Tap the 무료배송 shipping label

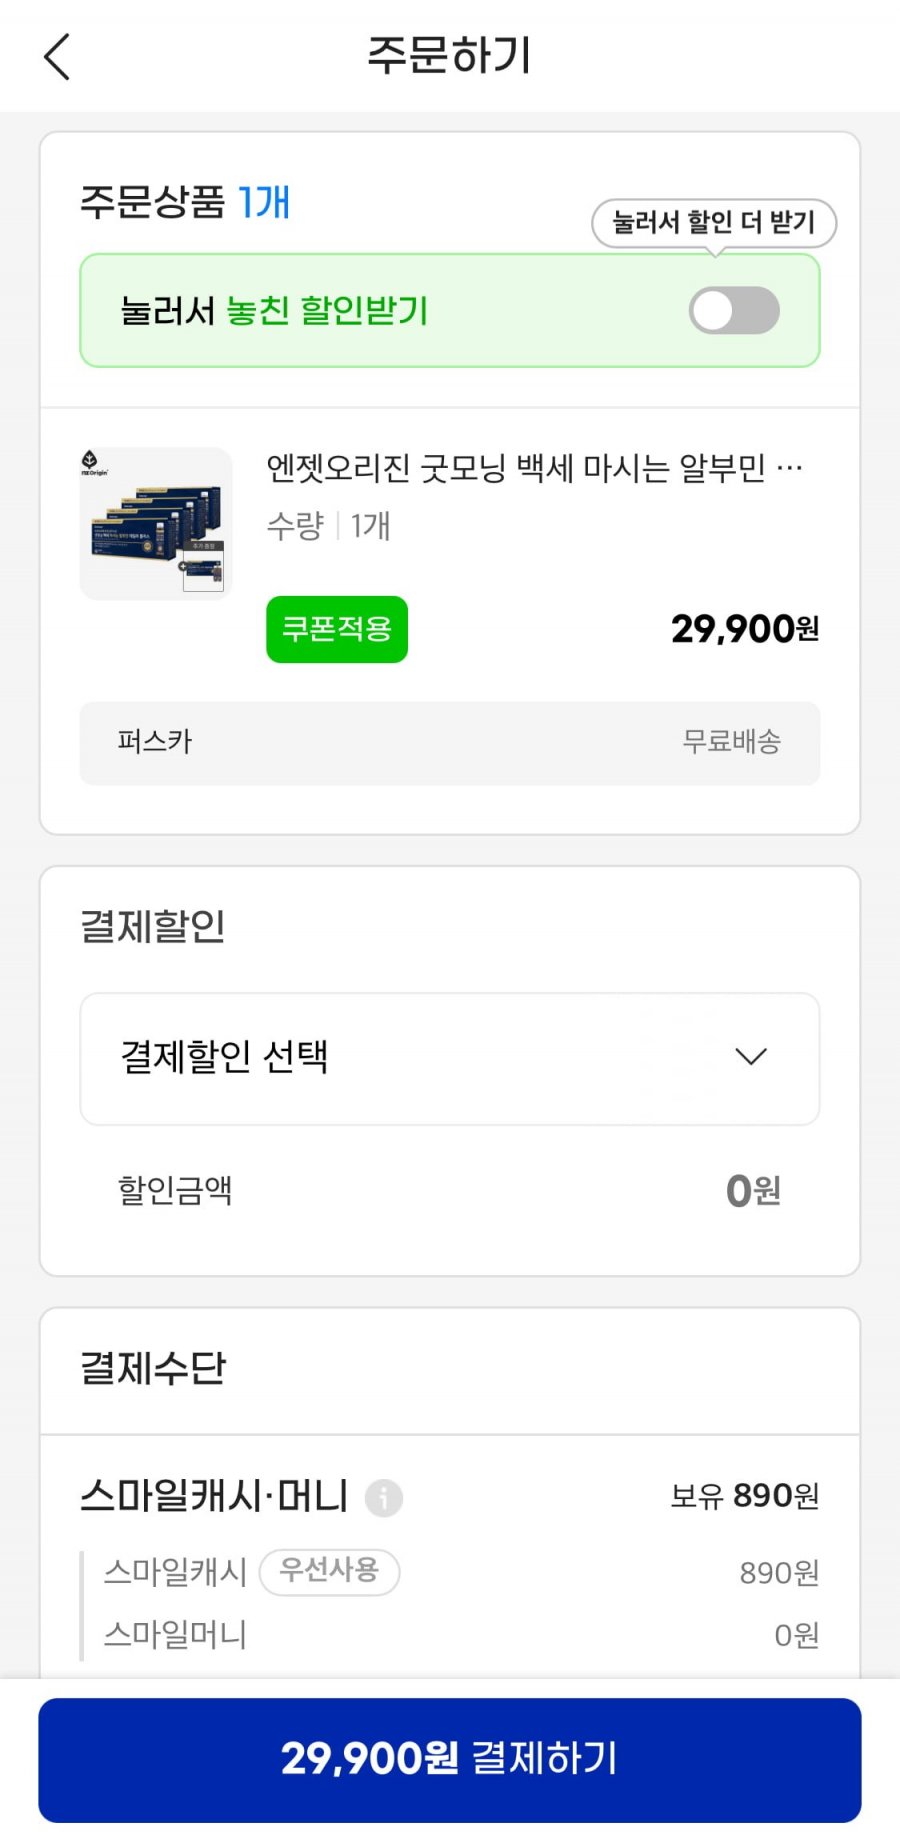click(x=731, y=742)
